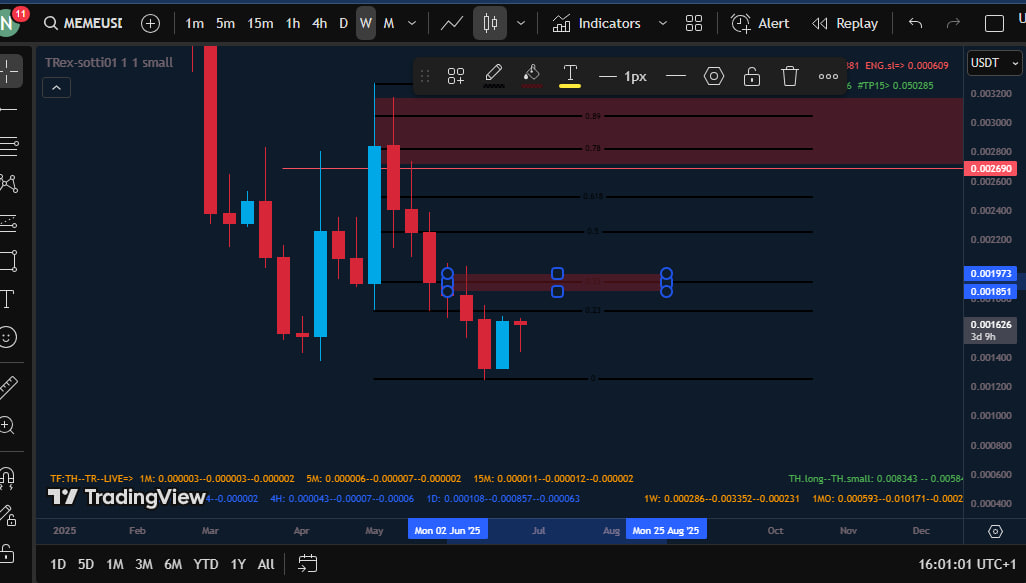Lock the selected drawing
Screen dimensions: 1026x583
pos(752,77)
